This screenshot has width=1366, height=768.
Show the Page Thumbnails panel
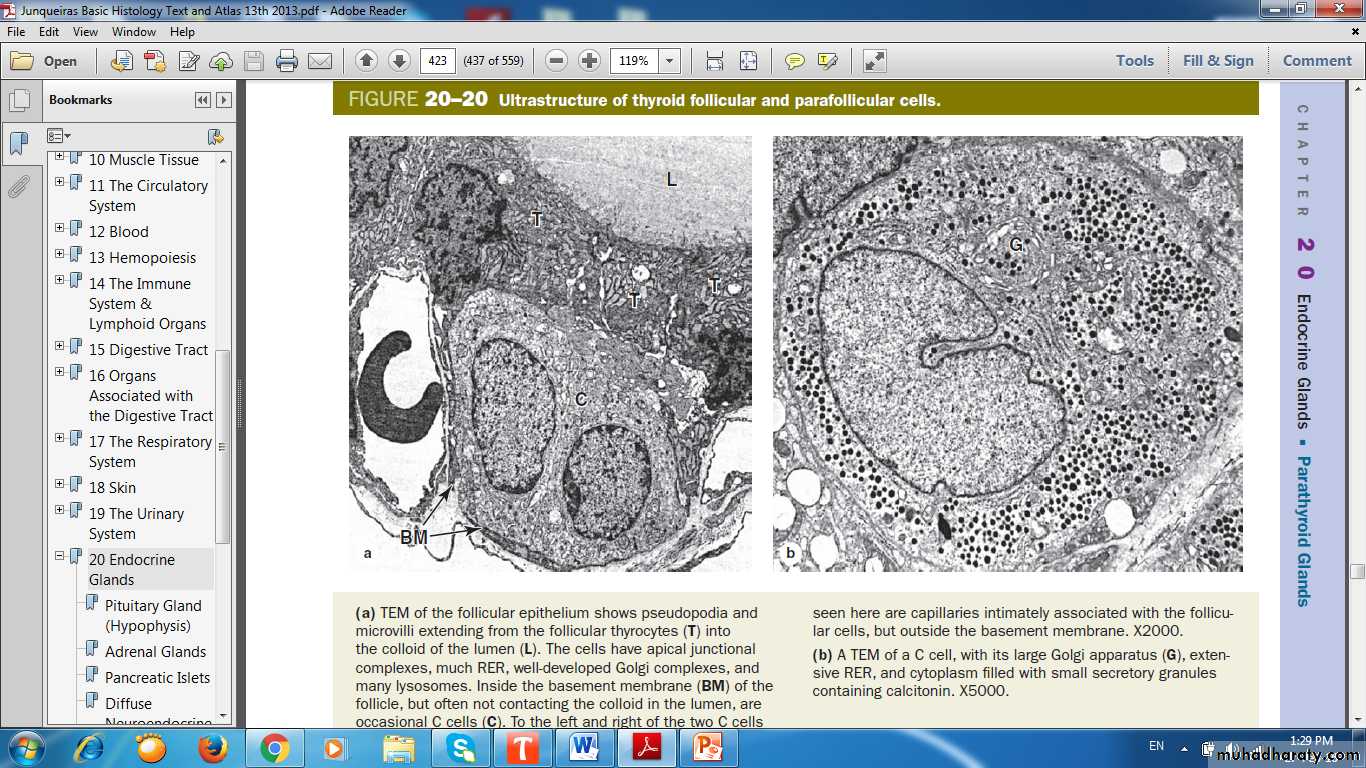pos(18,101)
